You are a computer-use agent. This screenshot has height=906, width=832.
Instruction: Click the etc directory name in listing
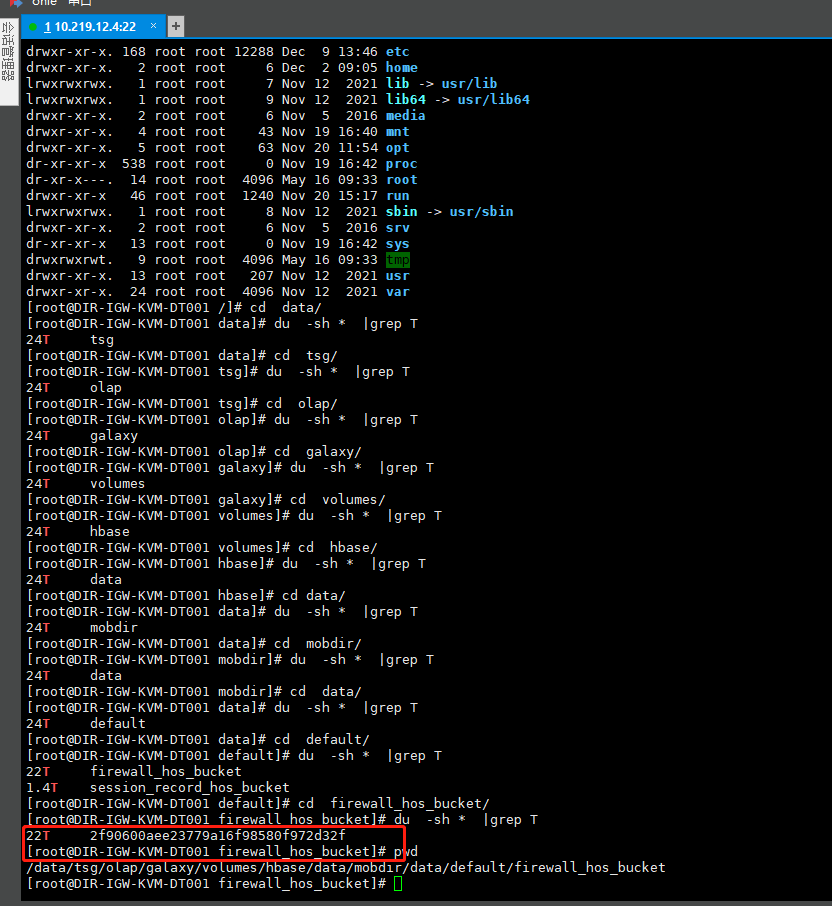coord(397,52)
